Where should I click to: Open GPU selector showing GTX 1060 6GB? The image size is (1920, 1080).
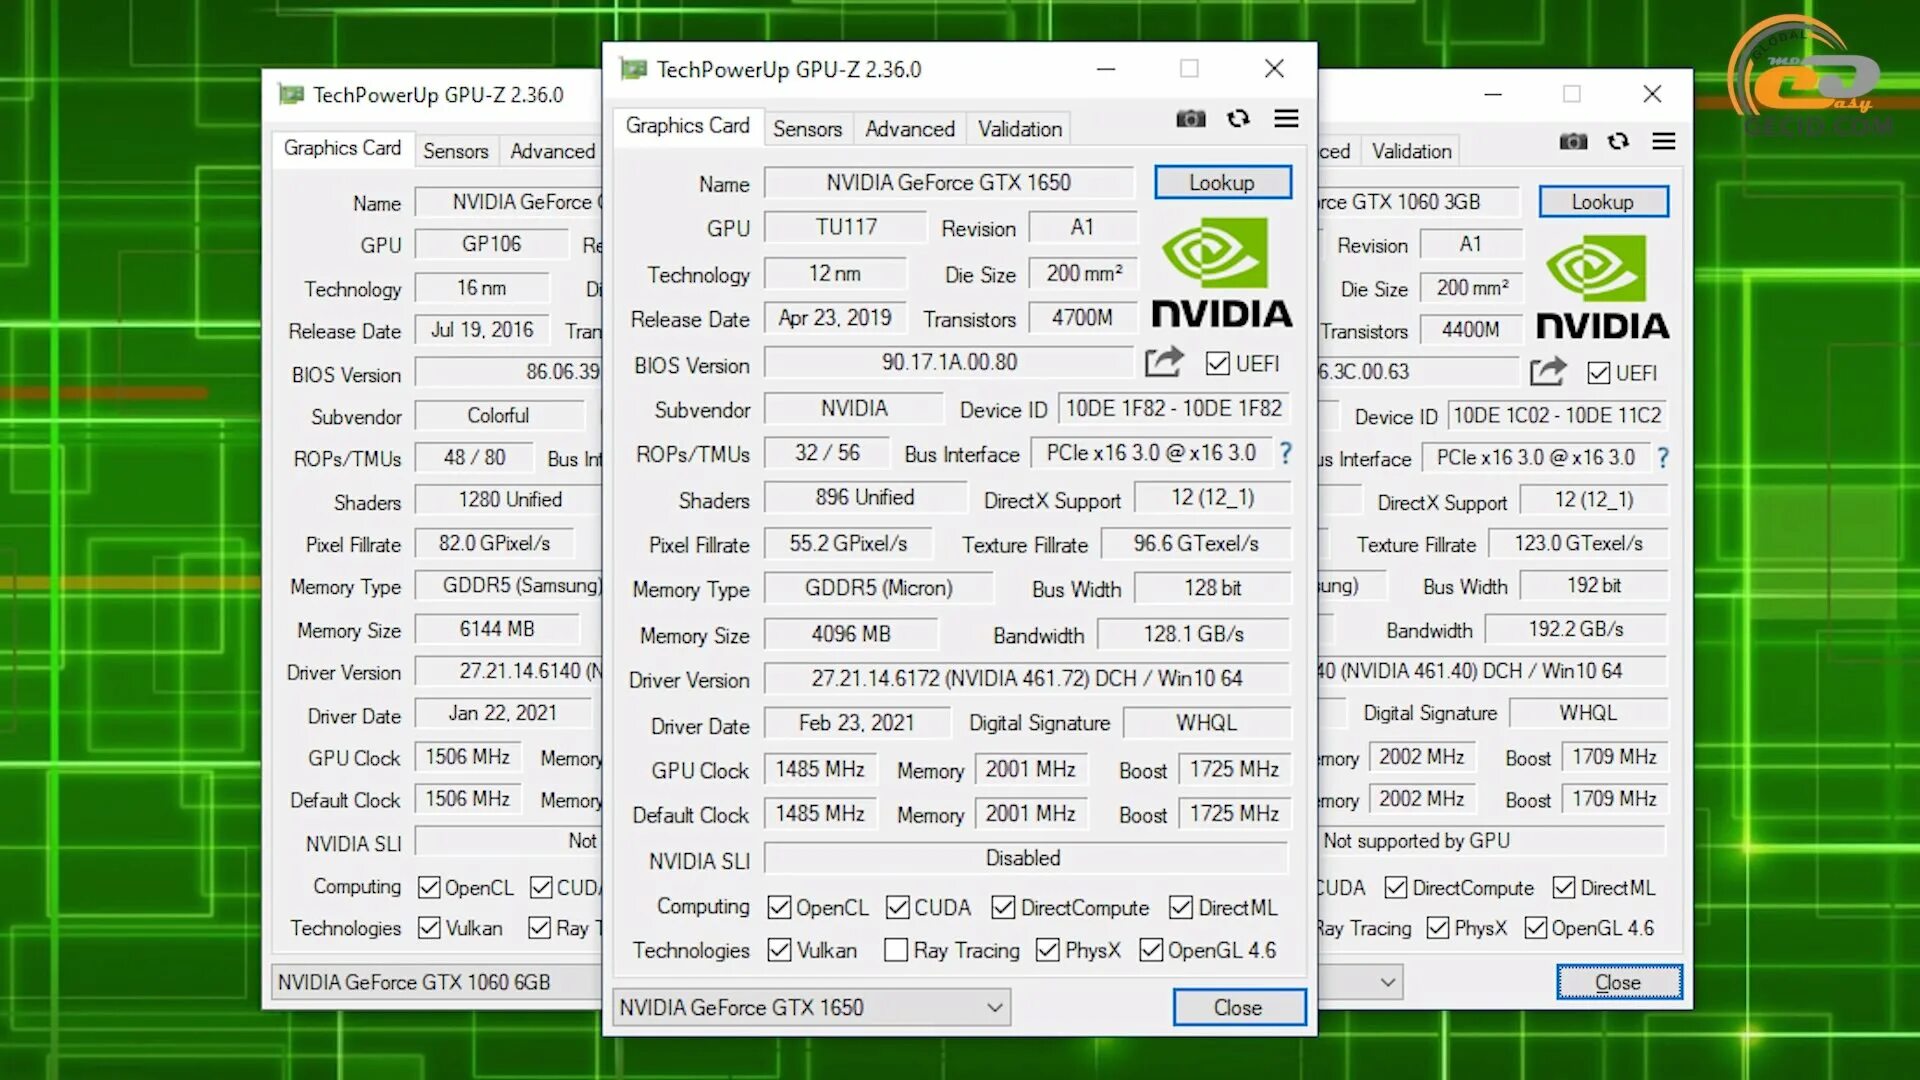(437, 982)
